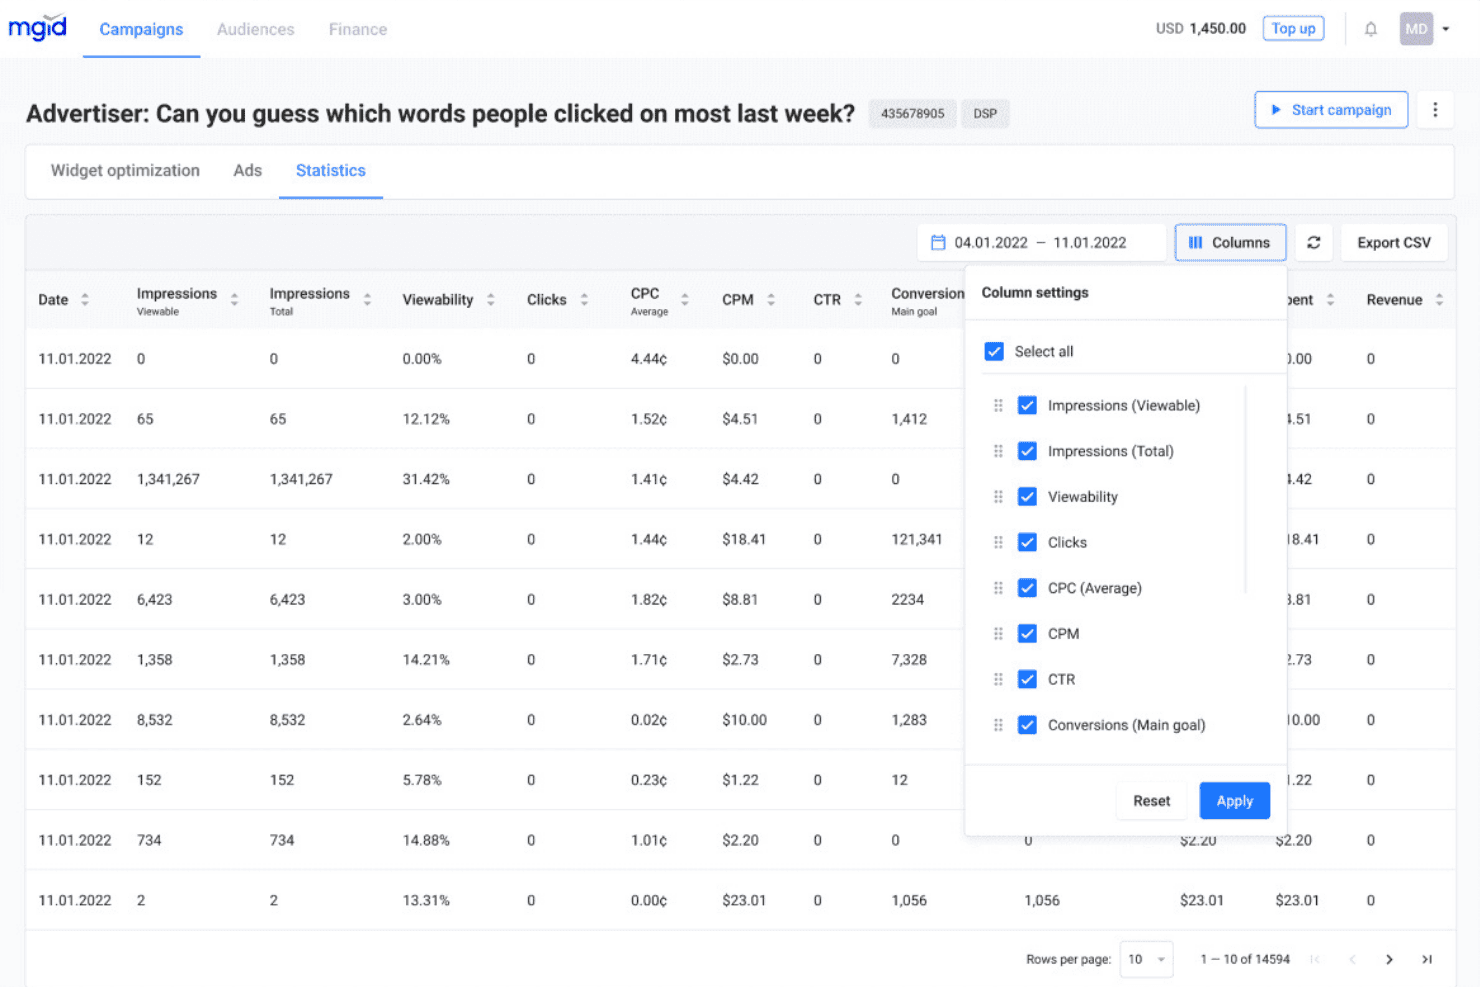Viewport: 1480px width, 987px height.
Task: Grab drag handle for CTR column
Action: point(998,679)
